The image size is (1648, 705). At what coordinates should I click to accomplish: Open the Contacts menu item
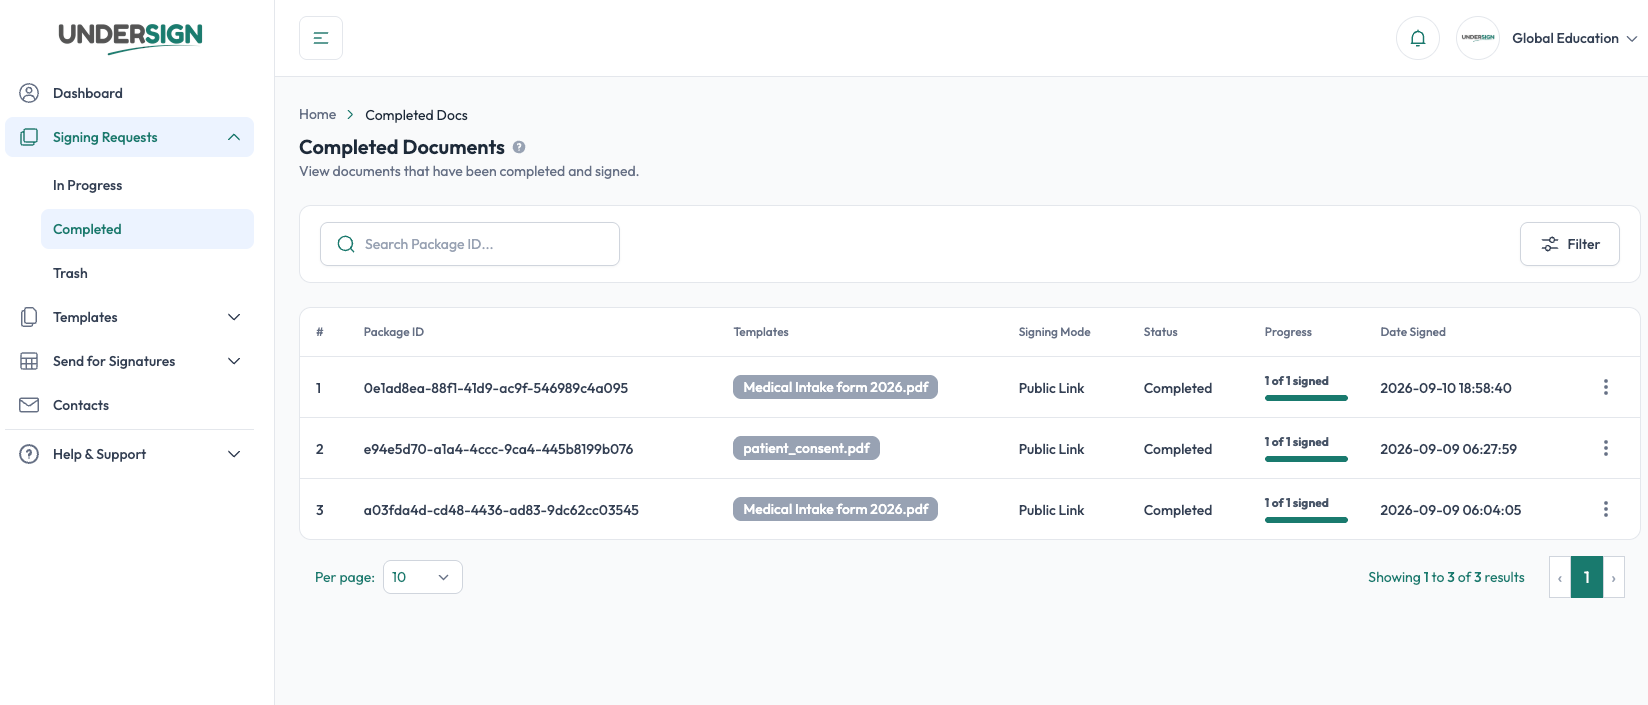pos(130,405)
